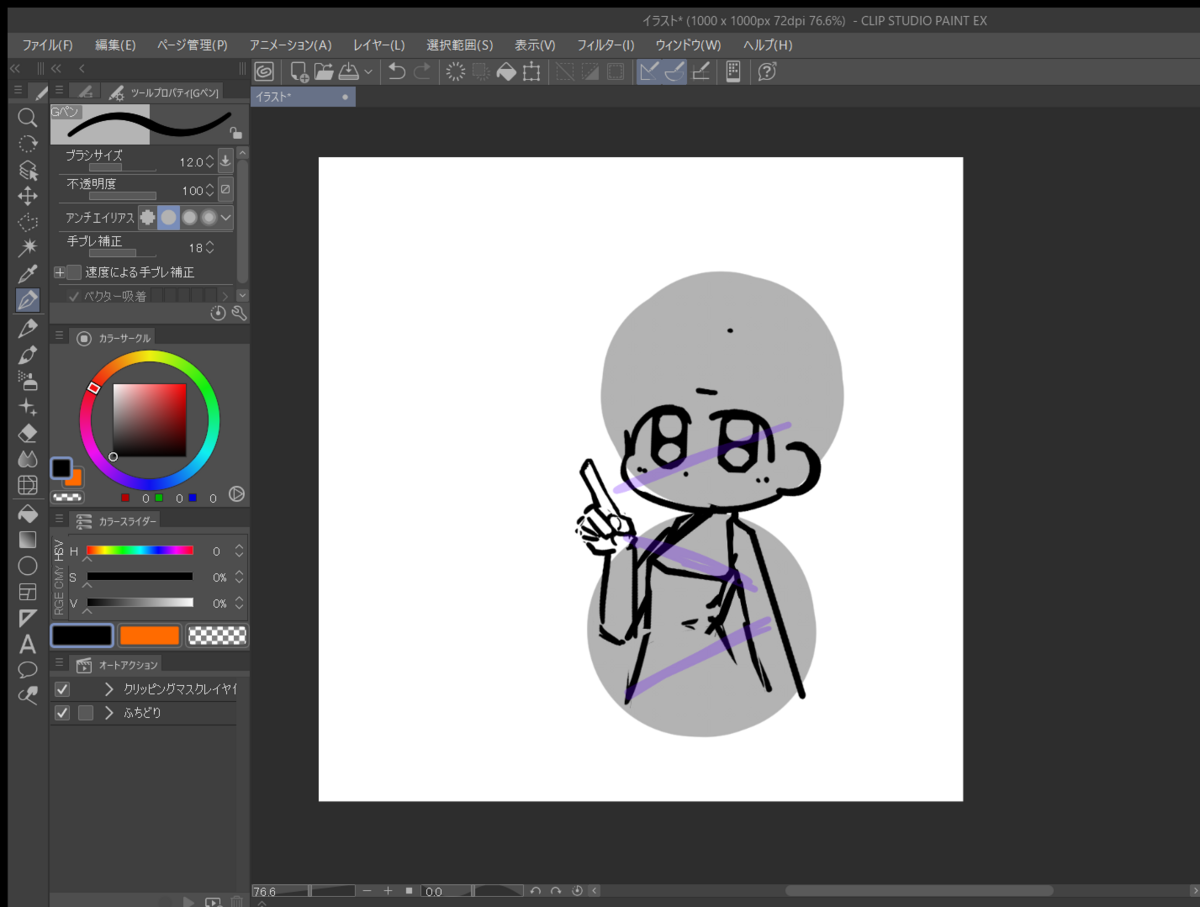Open CLIP STUDIO support help icon
Screen dimensions: 1200x907
click(767, 71)
